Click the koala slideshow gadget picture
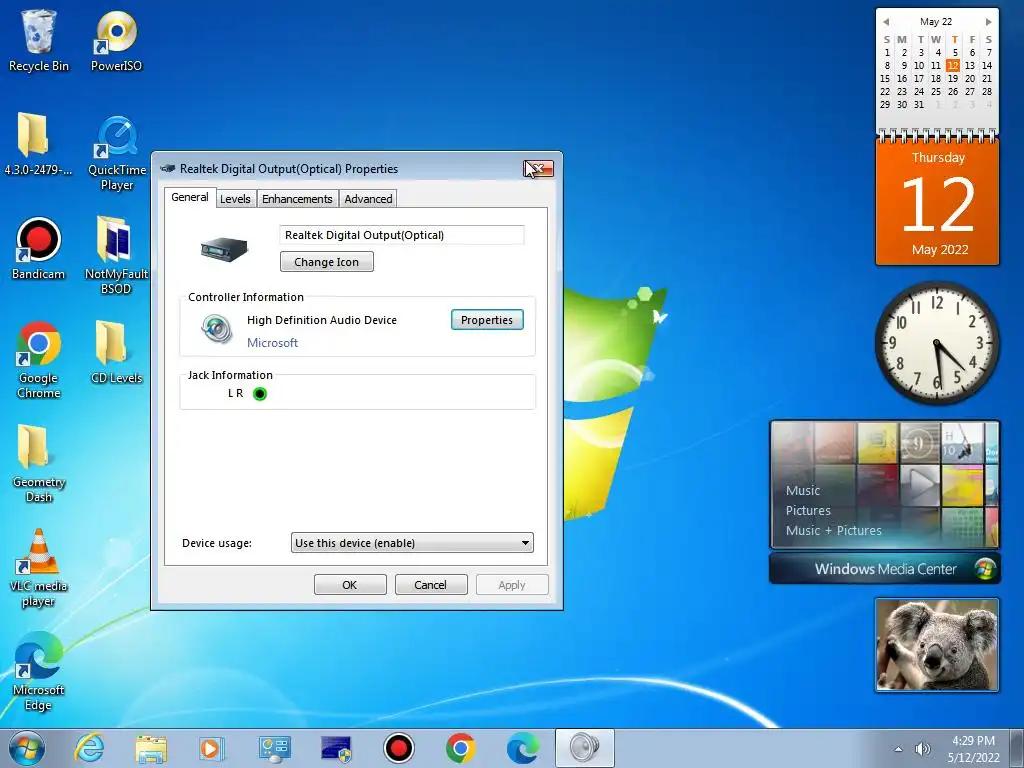Viewport: 1024px width, 768px height. click(937, 645)
